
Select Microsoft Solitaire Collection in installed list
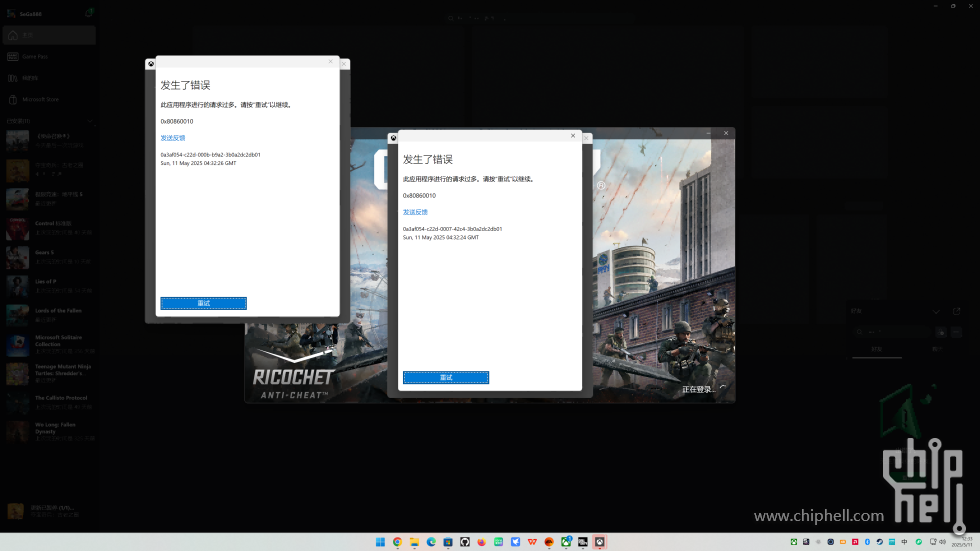pos(49,344)
